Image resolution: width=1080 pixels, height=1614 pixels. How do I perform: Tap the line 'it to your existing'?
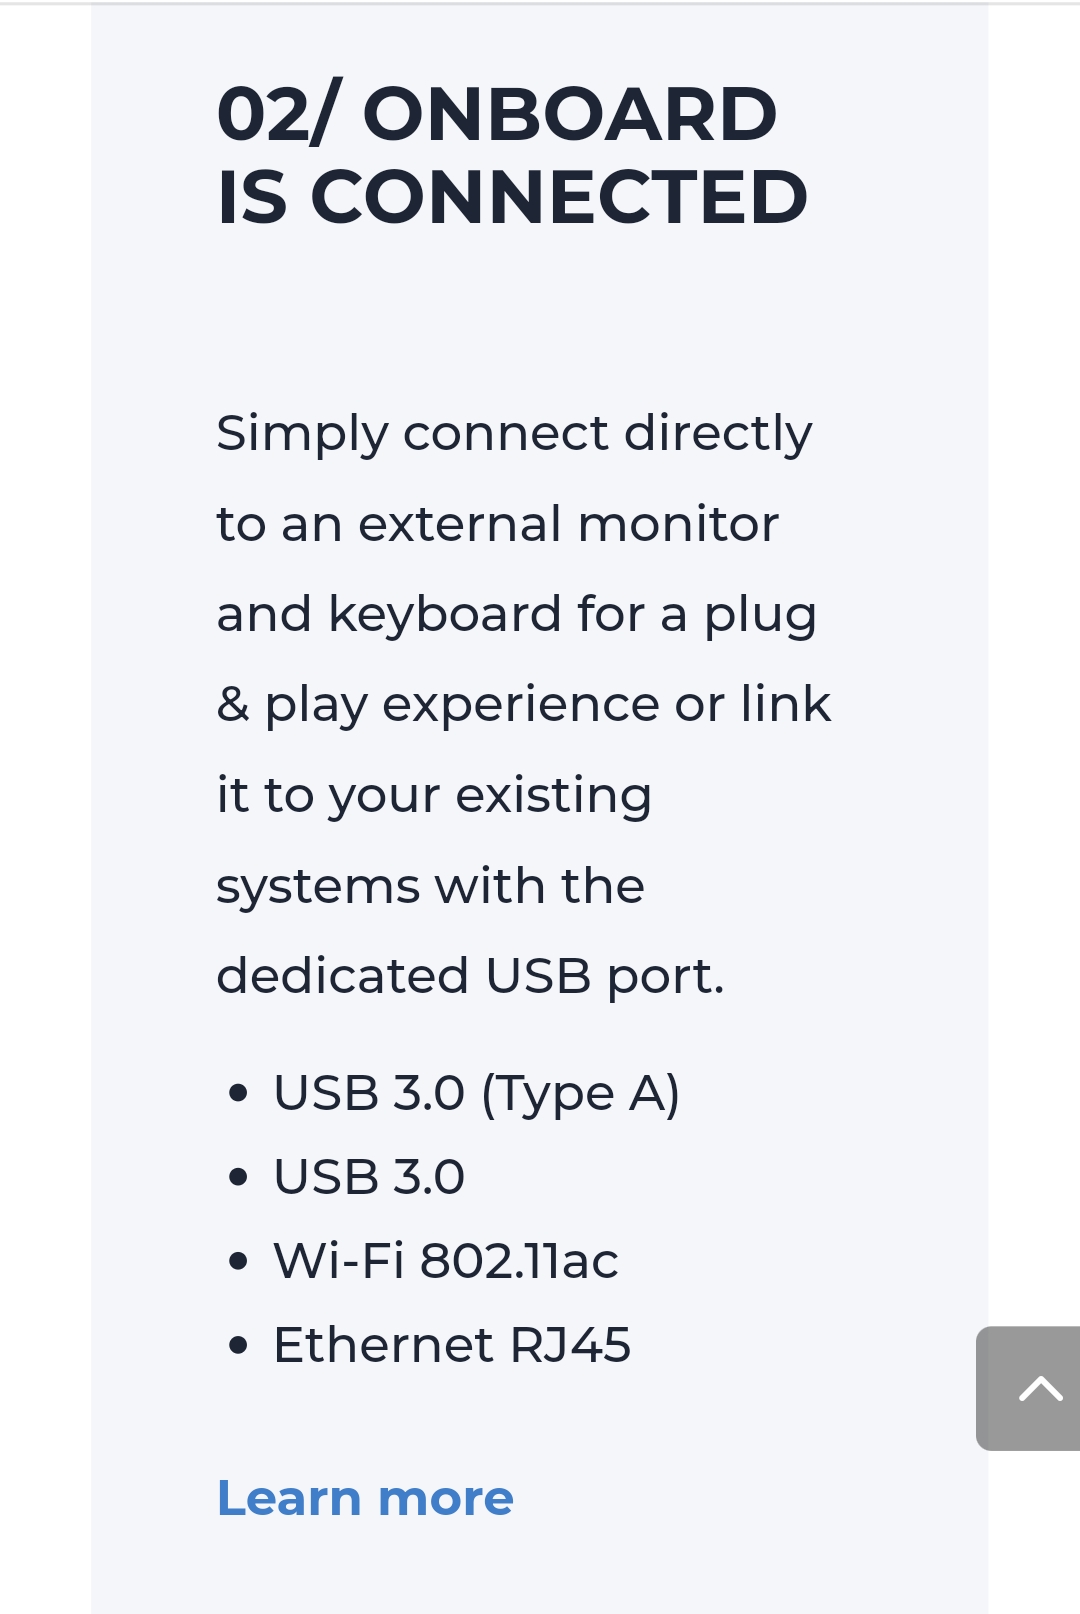click(434, 796)
